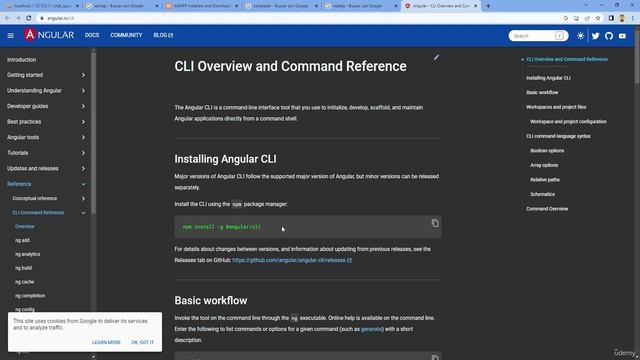
Task: Collapse the CLI Command Reference subsection
Action: 49,213
